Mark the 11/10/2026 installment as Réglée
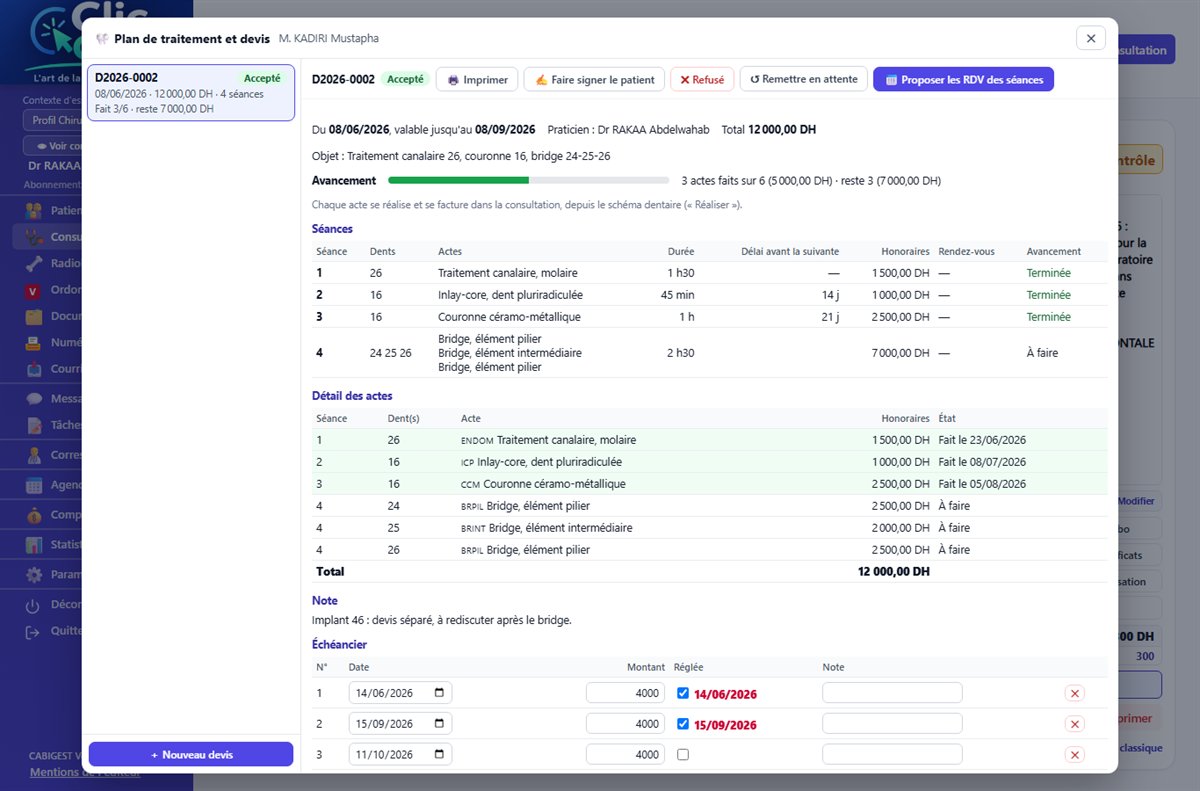 (x=683, y=755)
